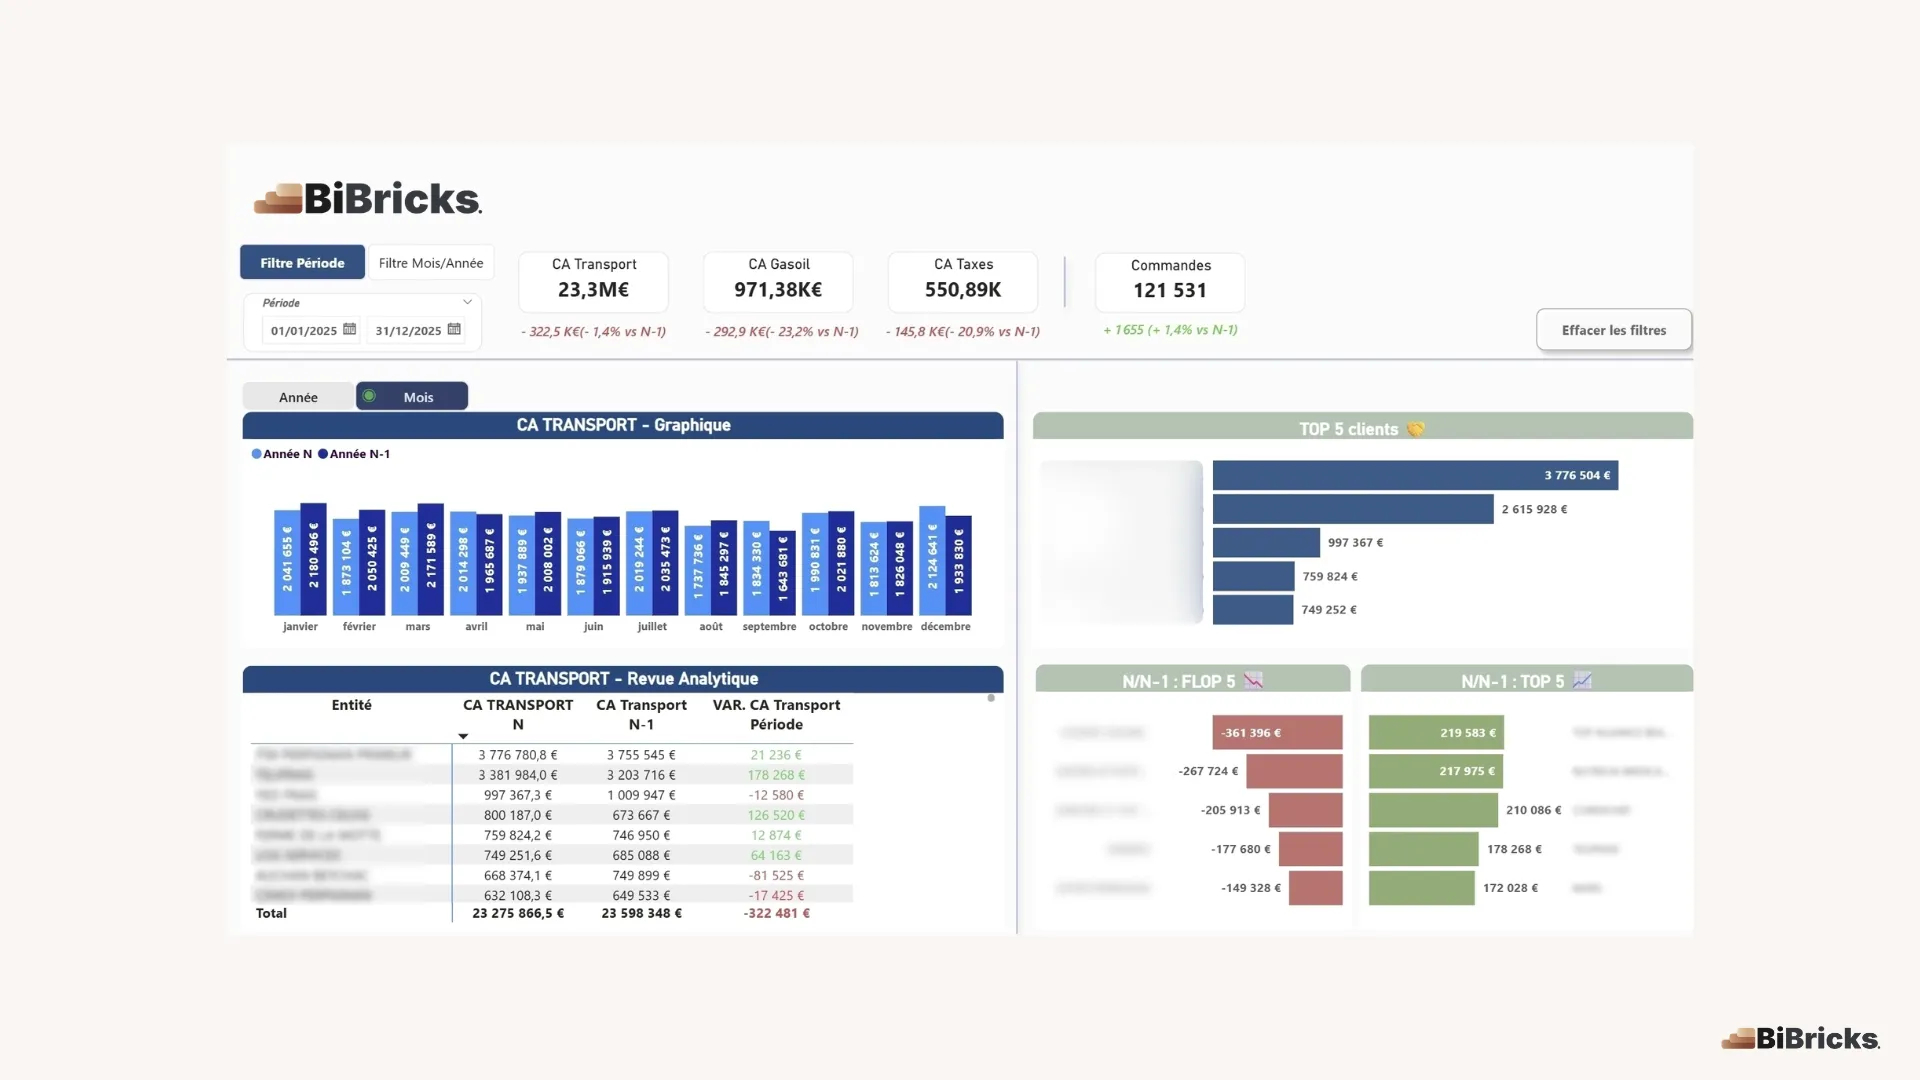Screen dimensions: 1920x1080
Task: Click the upward chart icon in TOP 5 header
Action: 1582,681
